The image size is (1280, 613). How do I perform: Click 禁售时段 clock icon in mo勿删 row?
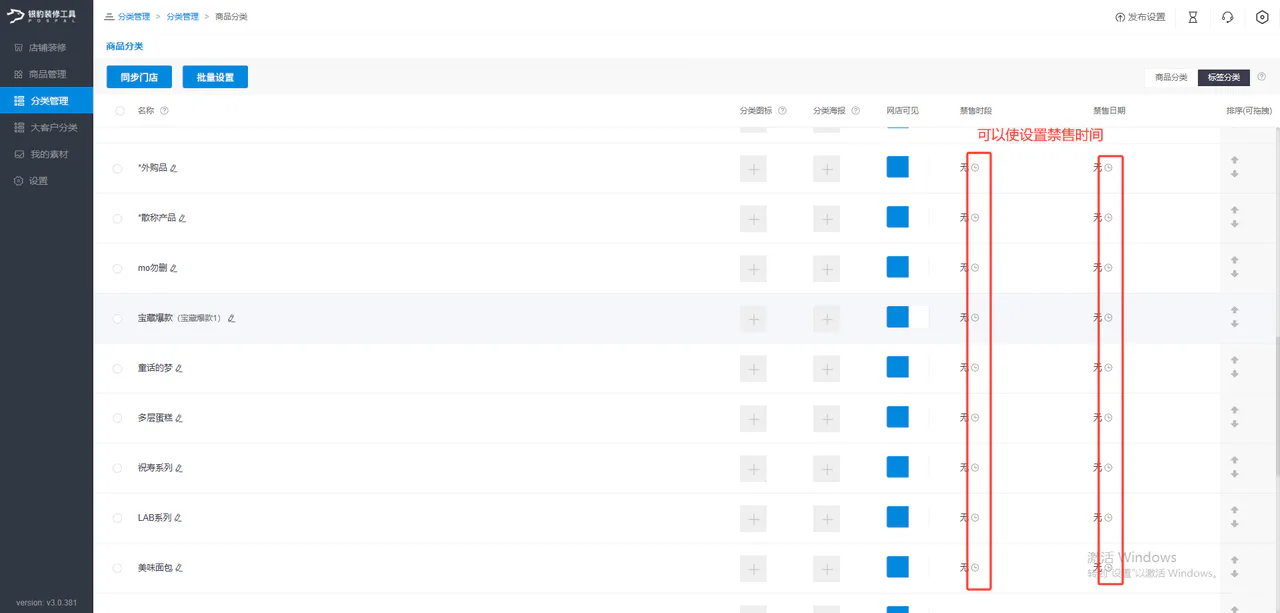tap(975, 268)
